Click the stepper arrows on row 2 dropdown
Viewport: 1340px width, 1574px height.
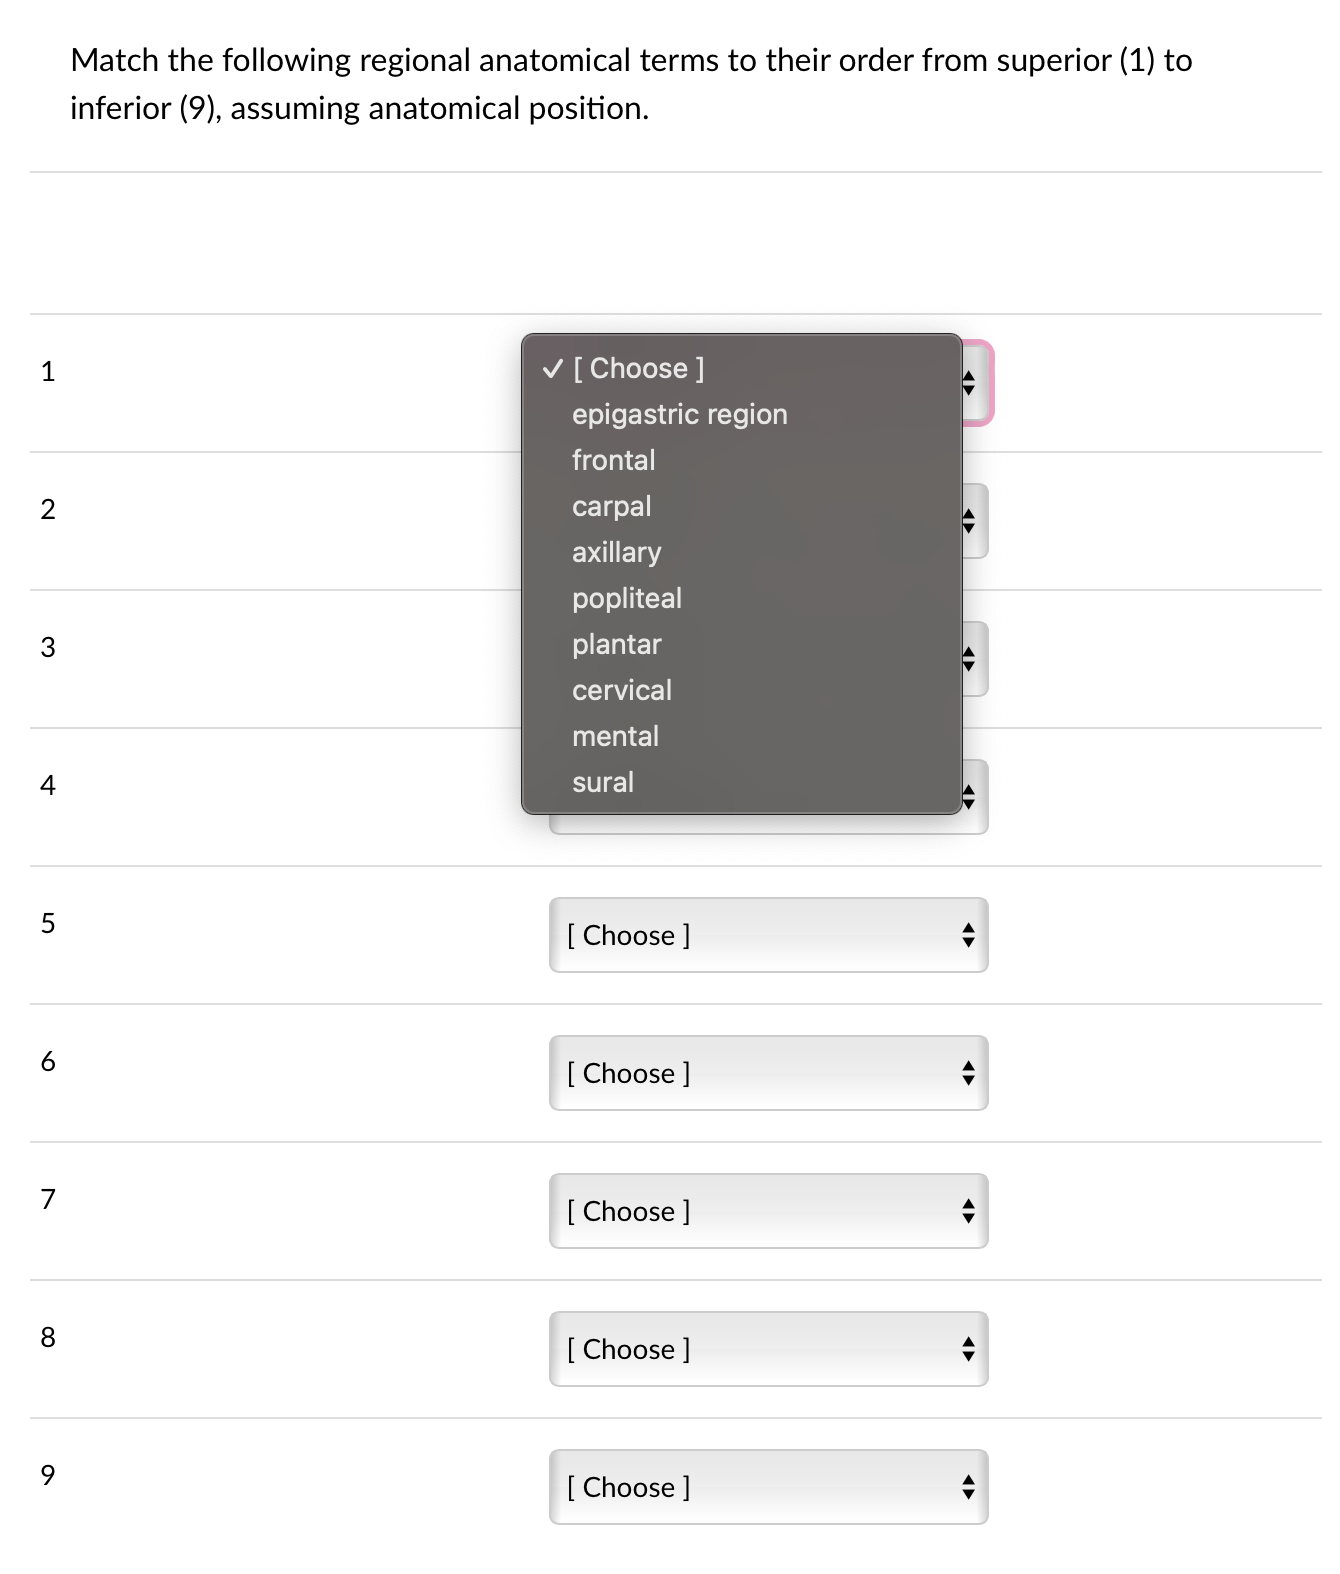pyautogui.click(x=971, y=519)
